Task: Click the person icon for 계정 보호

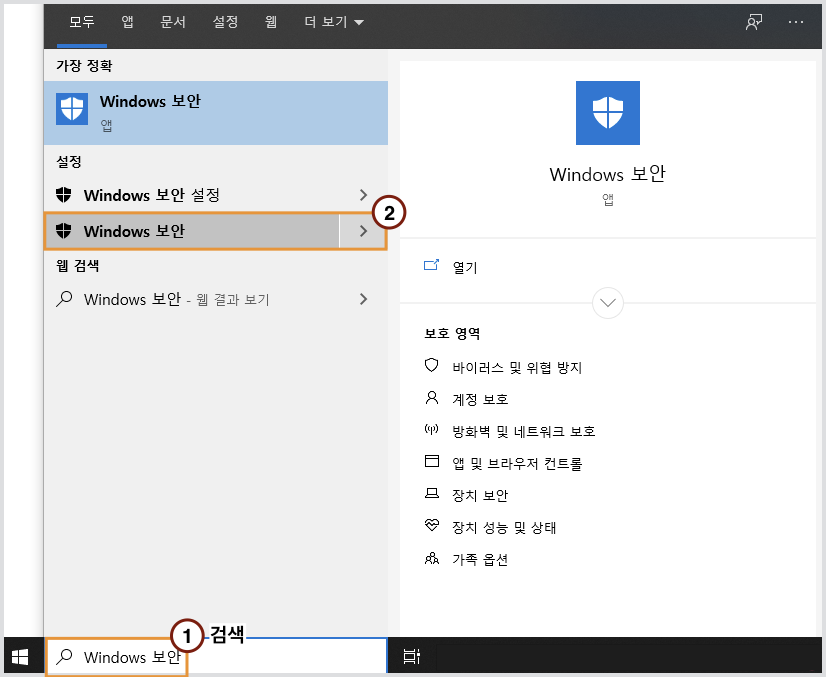Action: pos(431,397)
